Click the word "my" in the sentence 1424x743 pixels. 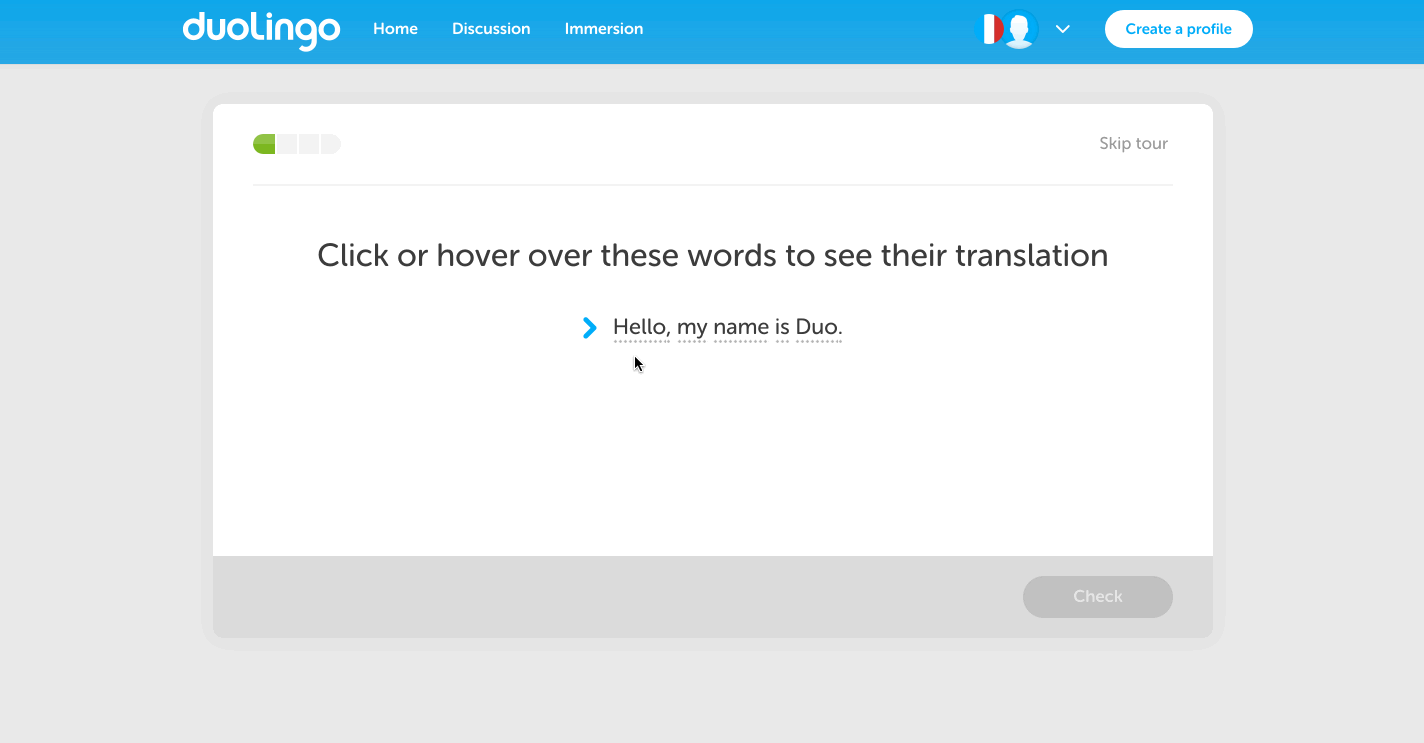(x=692, y=328)
